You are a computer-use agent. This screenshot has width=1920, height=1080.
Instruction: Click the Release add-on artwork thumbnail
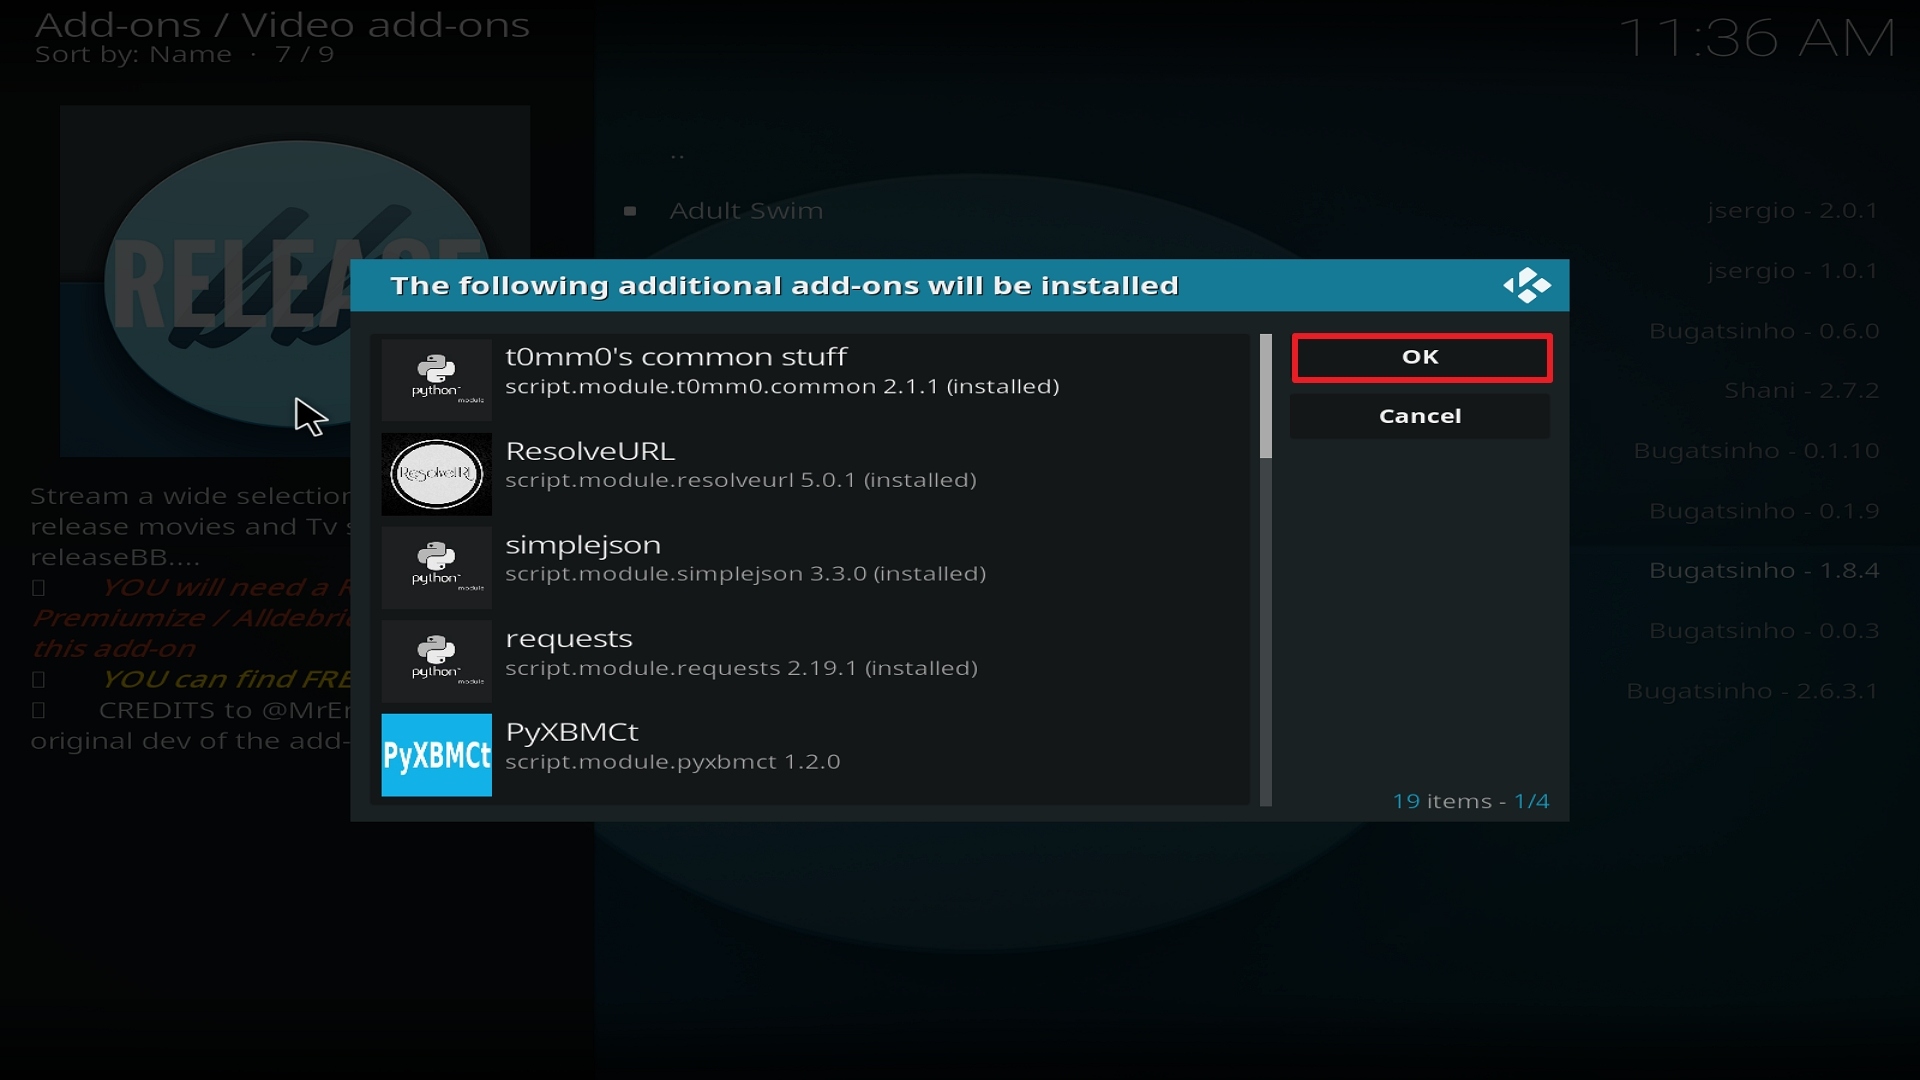click(x=295, y=281)
